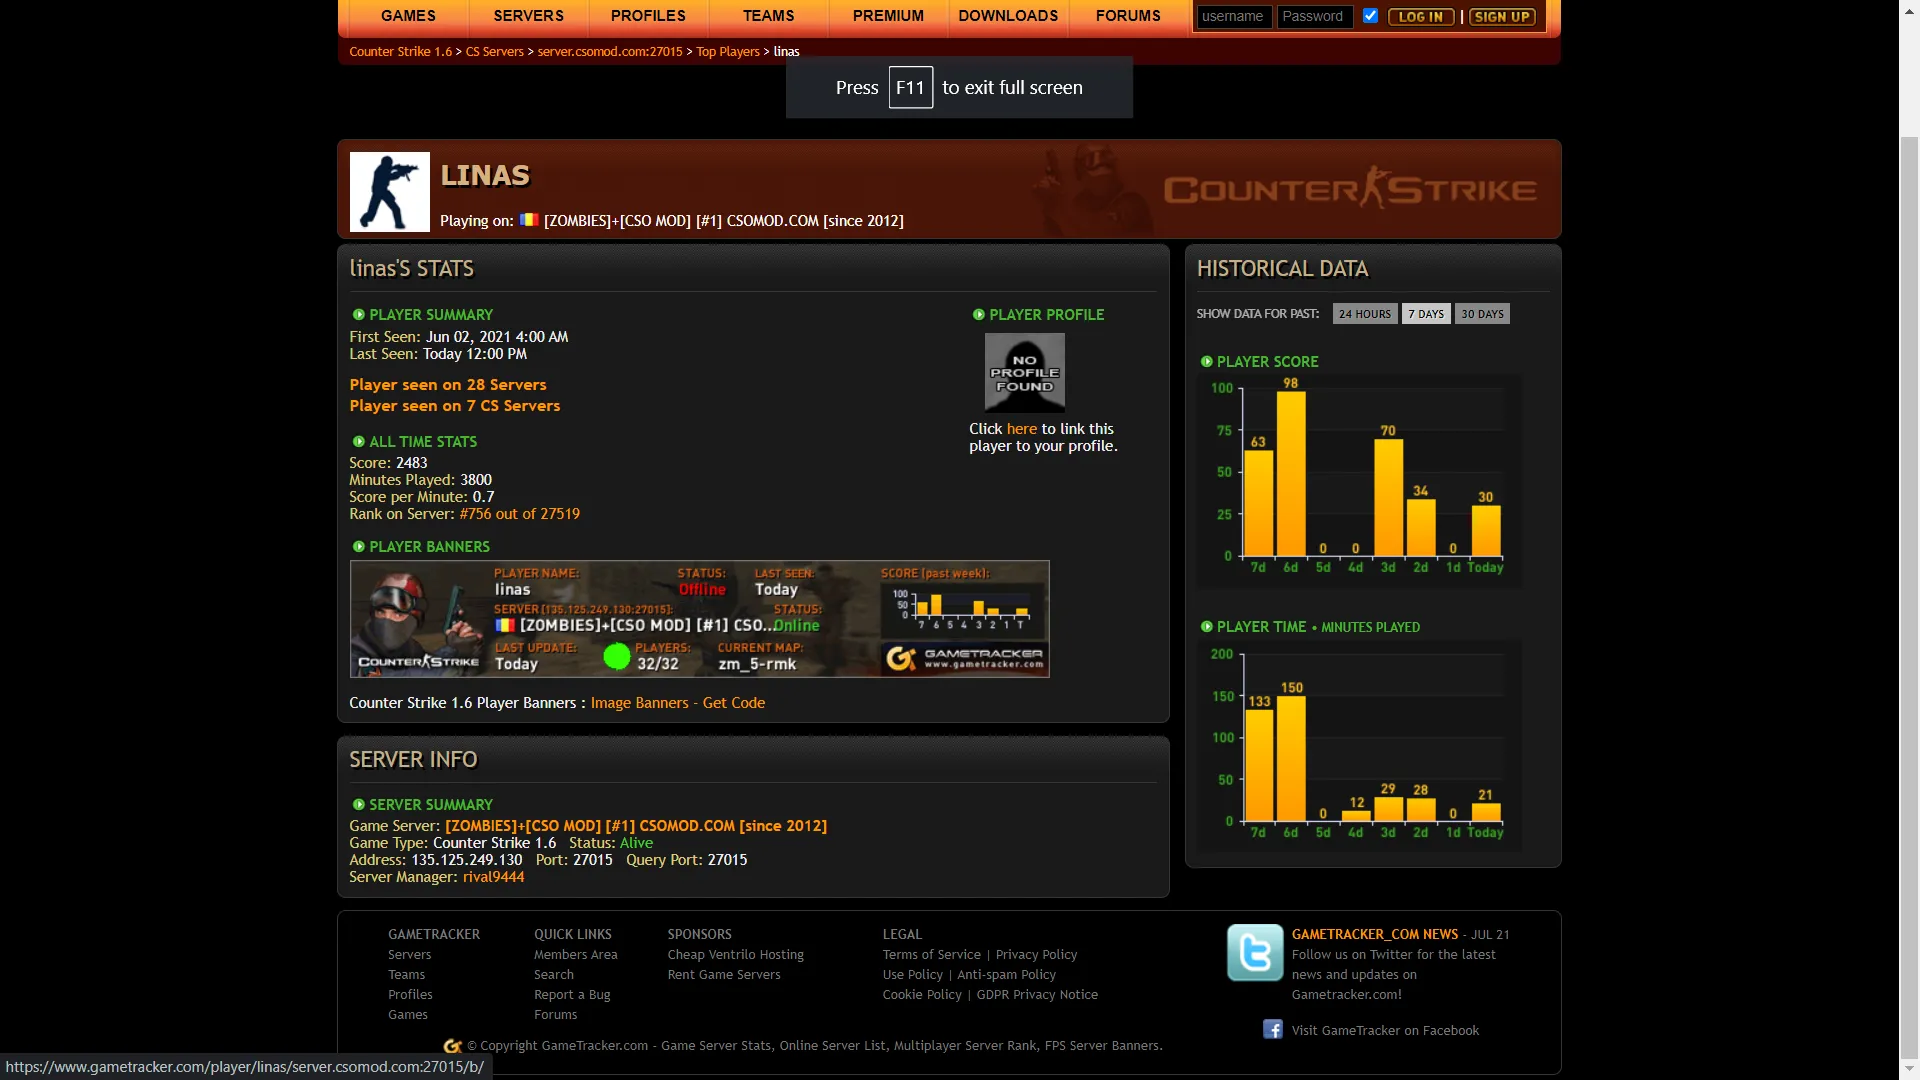Click the GameTracker copyright logo icon
This screenshot has width=1920, height=1080.
click(453, 1046)
